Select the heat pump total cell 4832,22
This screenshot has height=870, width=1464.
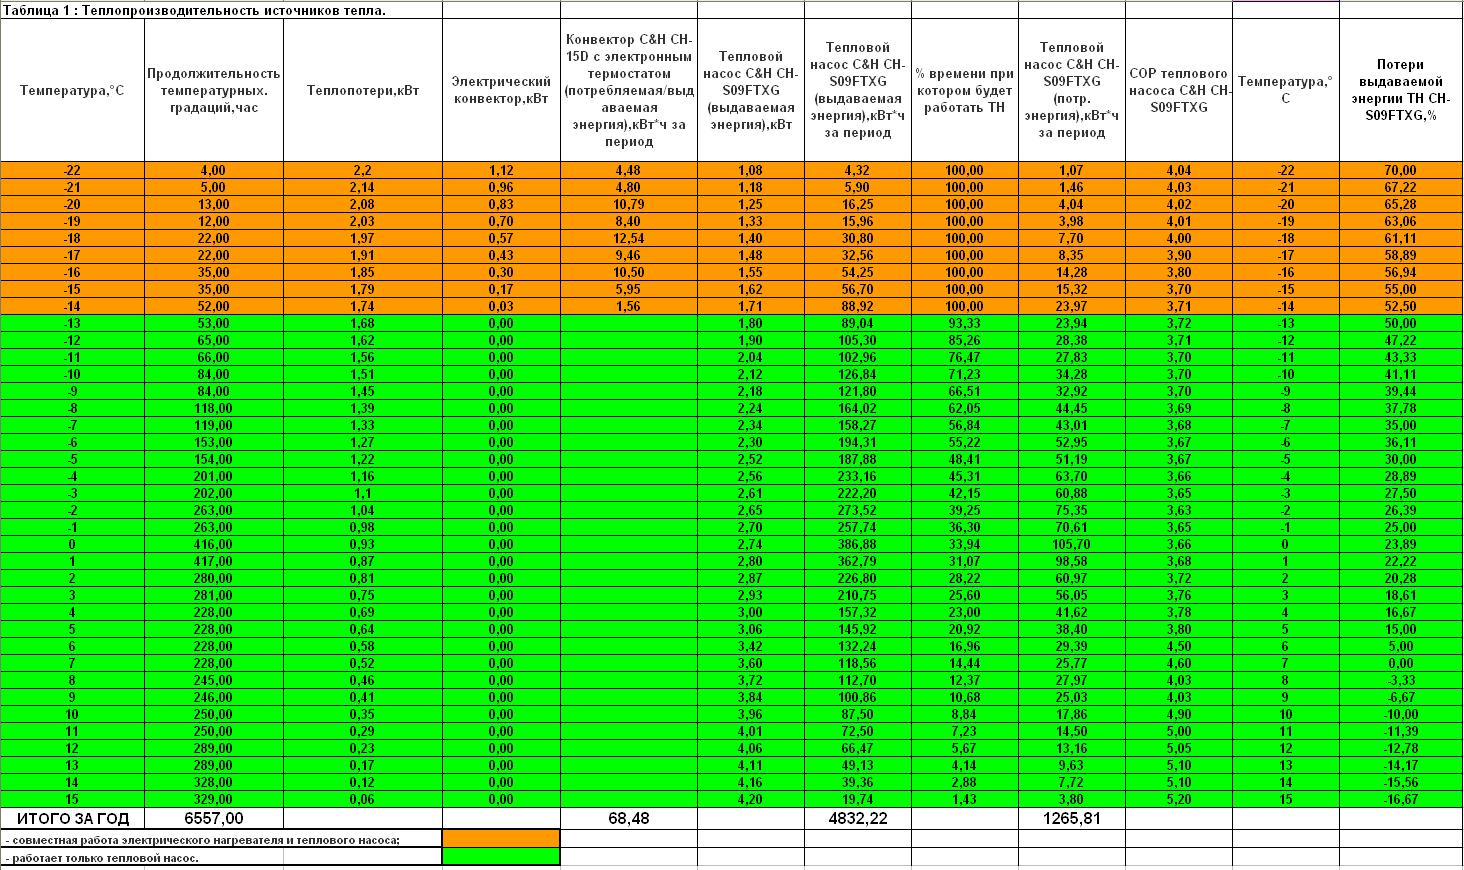point(858,818)
